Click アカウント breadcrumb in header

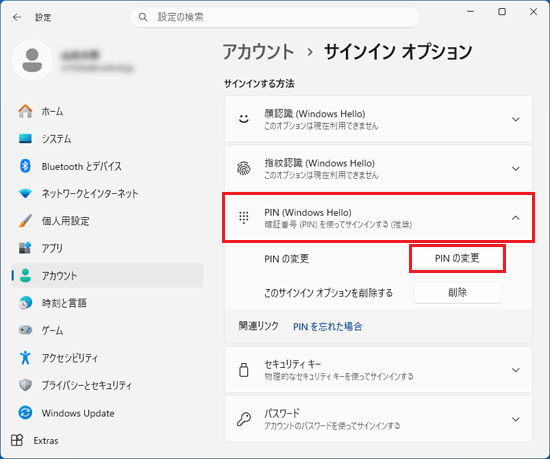pyautogui.click(x=259, y=52)
